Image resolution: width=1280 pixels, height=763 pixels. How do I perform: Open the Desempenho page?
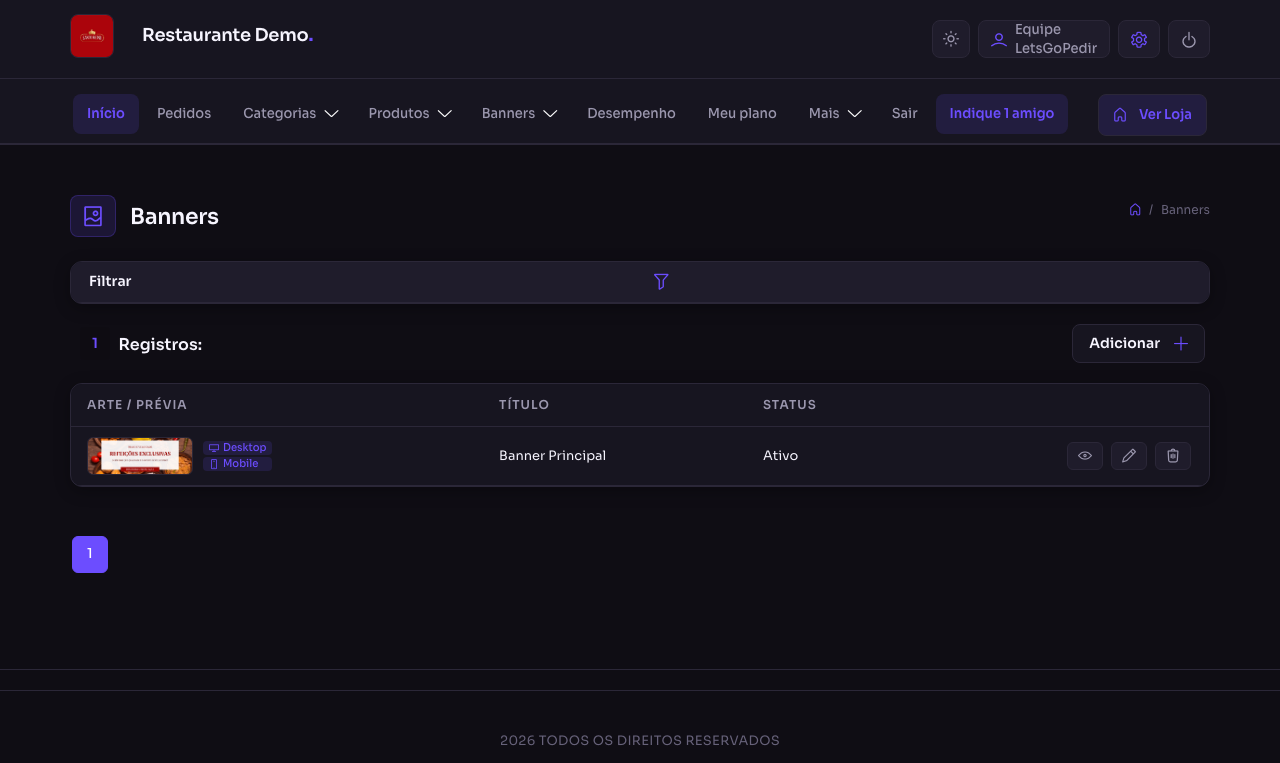point(631,114)
